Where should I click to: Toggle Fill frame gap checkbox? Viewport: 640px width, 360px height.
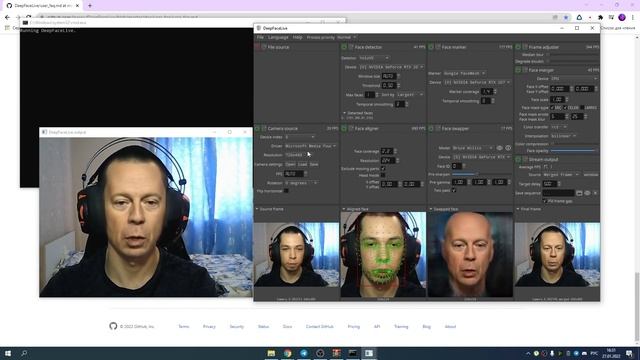[x=545, y=201]
